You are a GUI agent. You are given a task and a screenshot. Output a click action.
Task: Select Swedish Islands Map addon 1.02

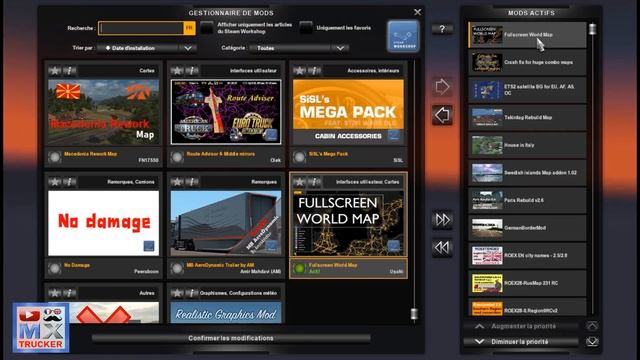point(527,173)
